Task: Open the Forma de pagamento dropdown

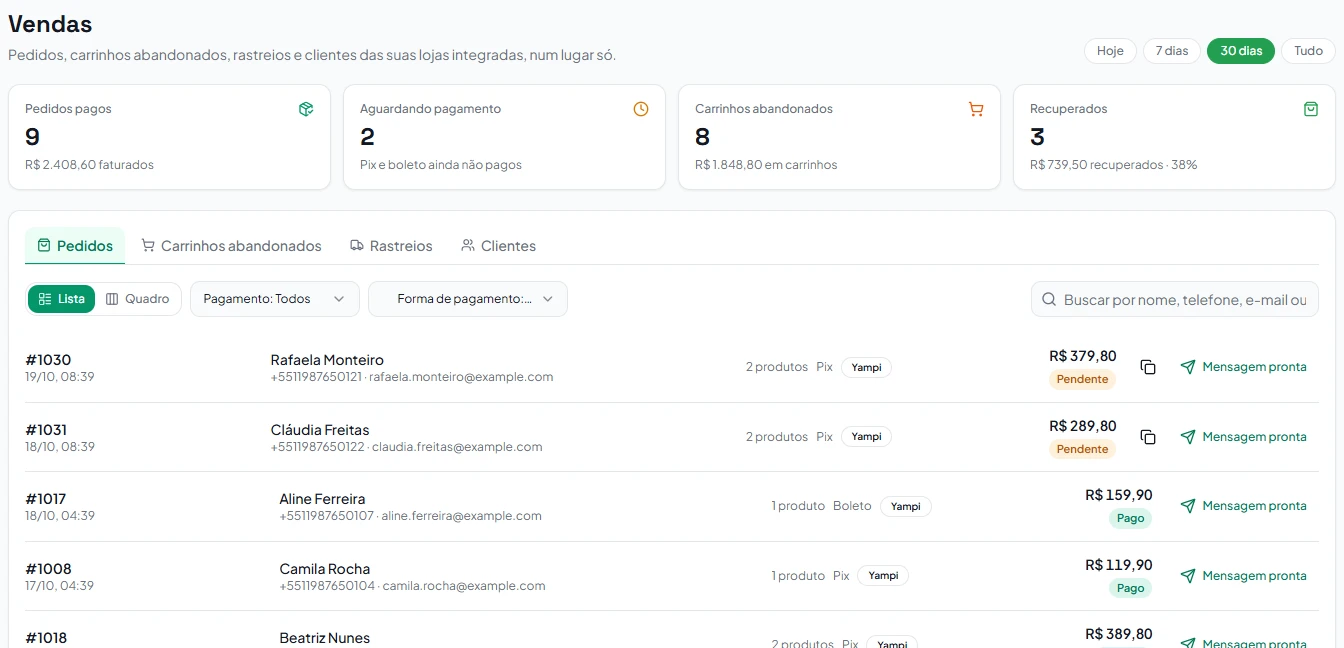Action: [468, 299]
